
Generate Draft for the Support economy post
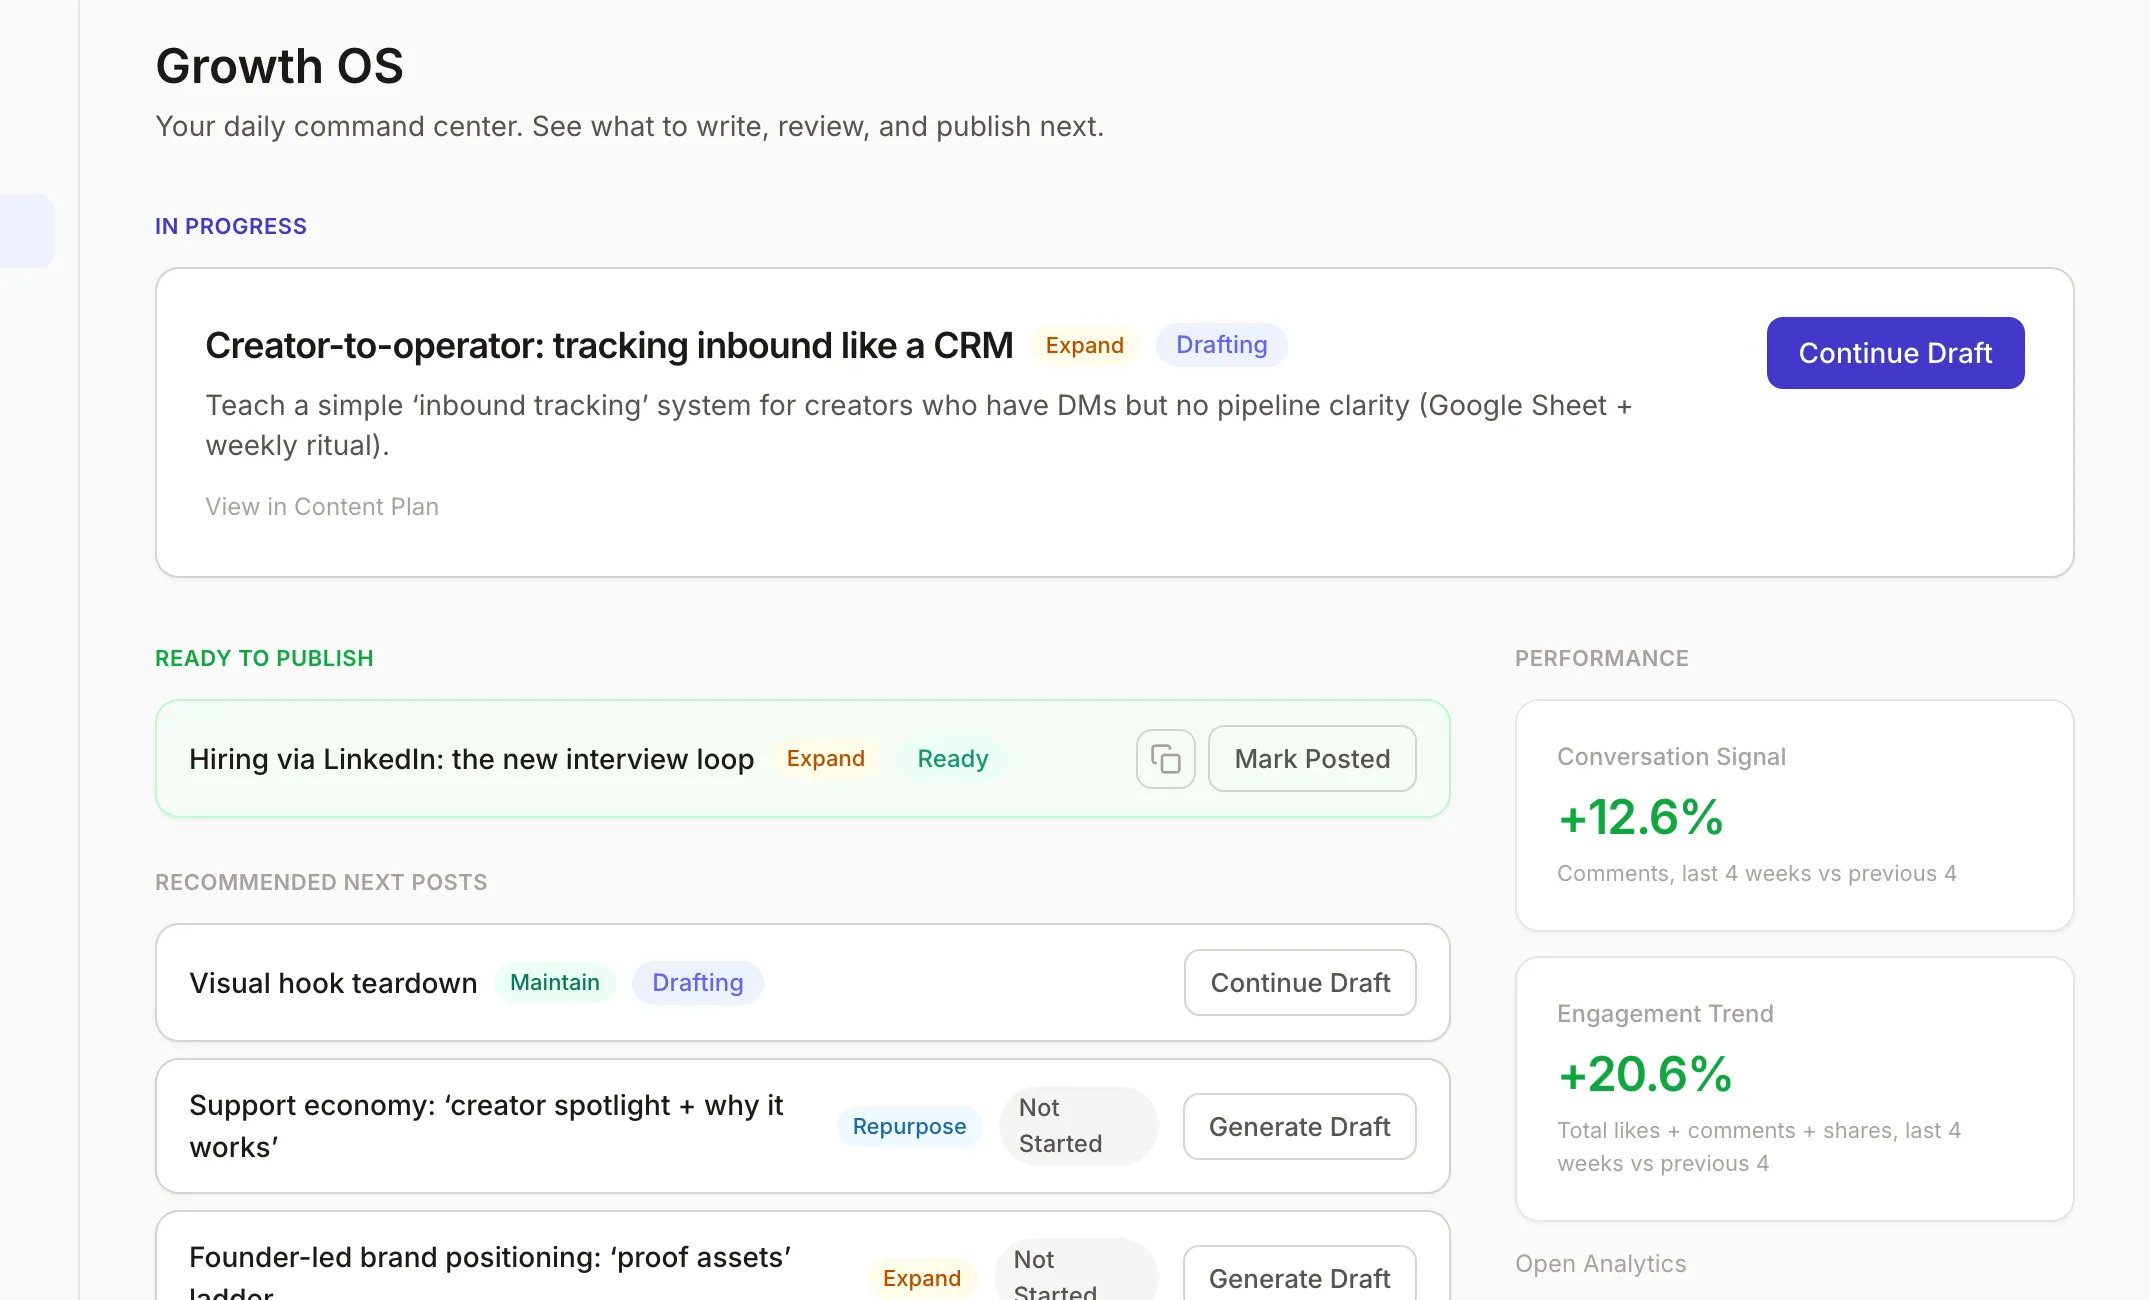pyautogui.click(x=1299, y=1126)
